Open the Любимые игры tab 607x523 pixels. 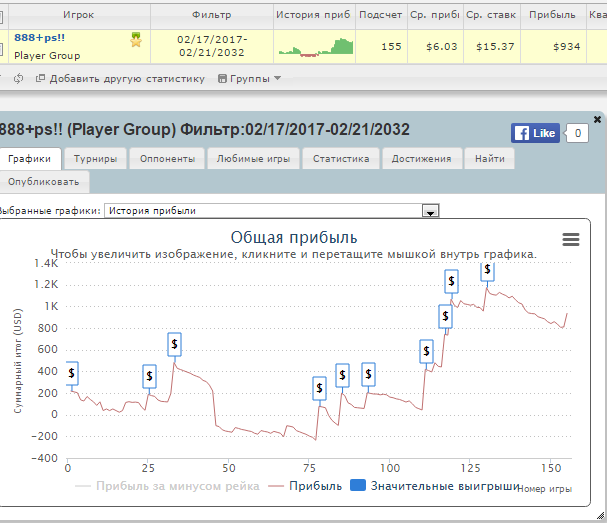(253, 159)
